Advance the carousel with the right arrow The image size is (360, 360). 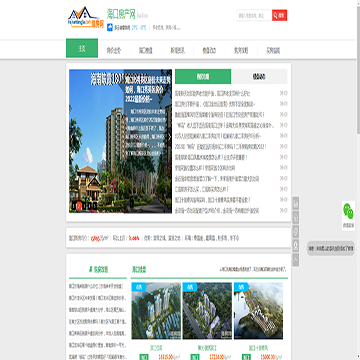tap(169, 136)
